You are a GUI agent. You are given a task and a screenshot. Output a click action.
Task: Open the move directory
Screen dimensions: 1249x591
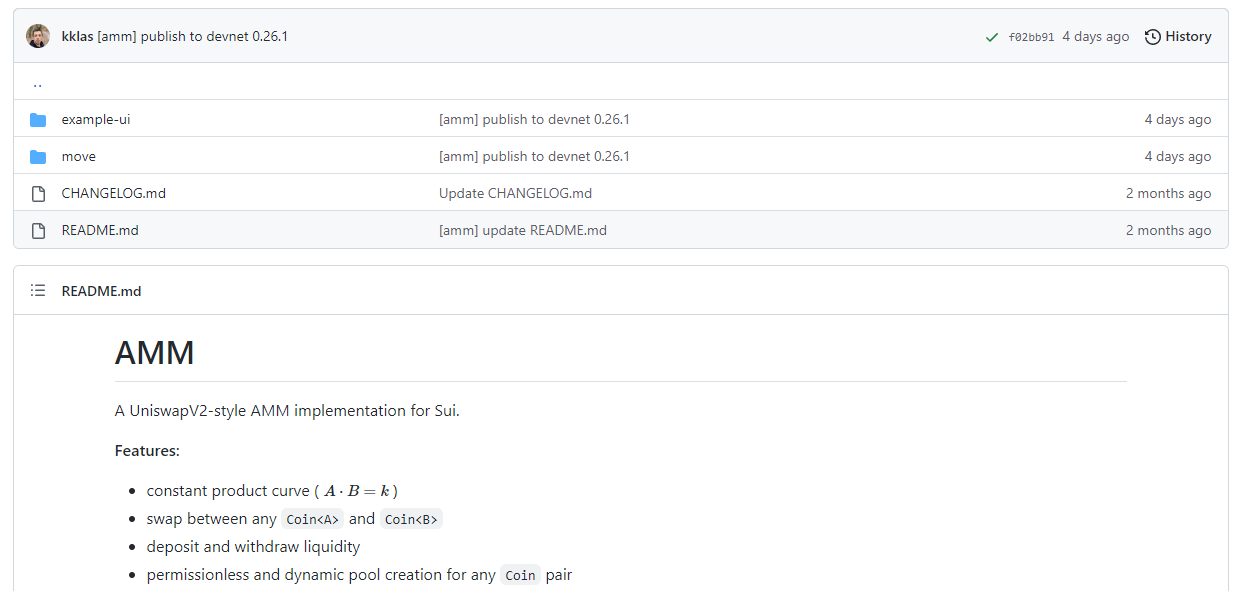(79, 157)
